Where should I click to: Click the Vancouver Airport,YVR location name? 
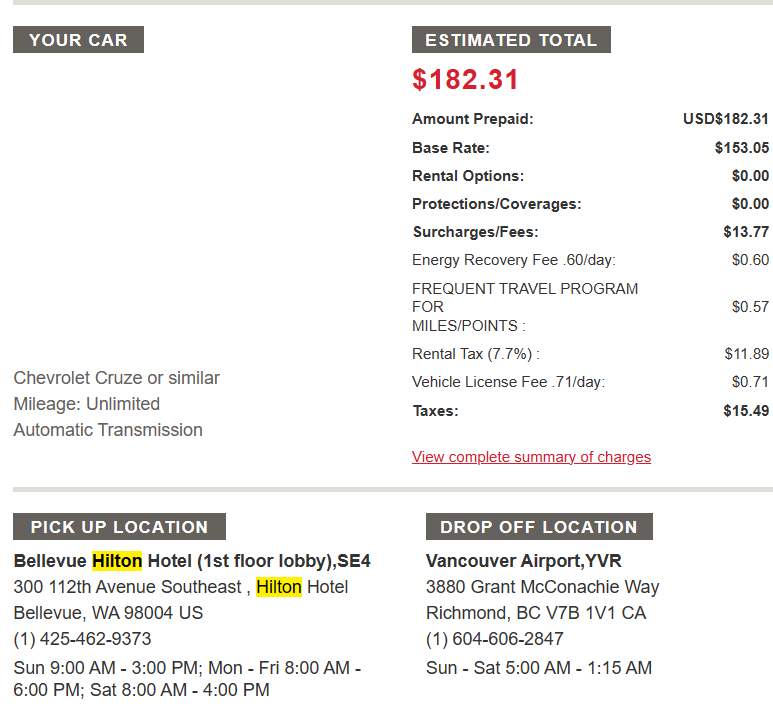pos(524,561)
